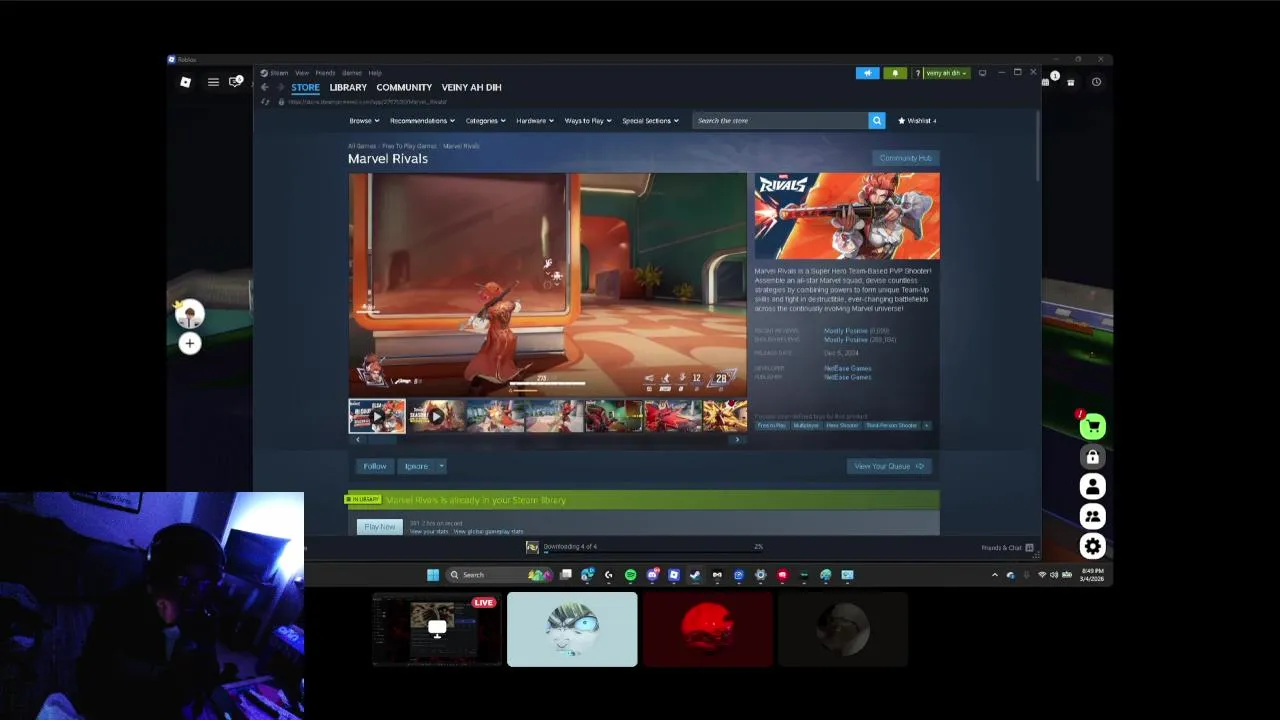Click the Ignore button
Image resolution: width=1280 pixels, height=720 pixels.
(x=416, y=466)
